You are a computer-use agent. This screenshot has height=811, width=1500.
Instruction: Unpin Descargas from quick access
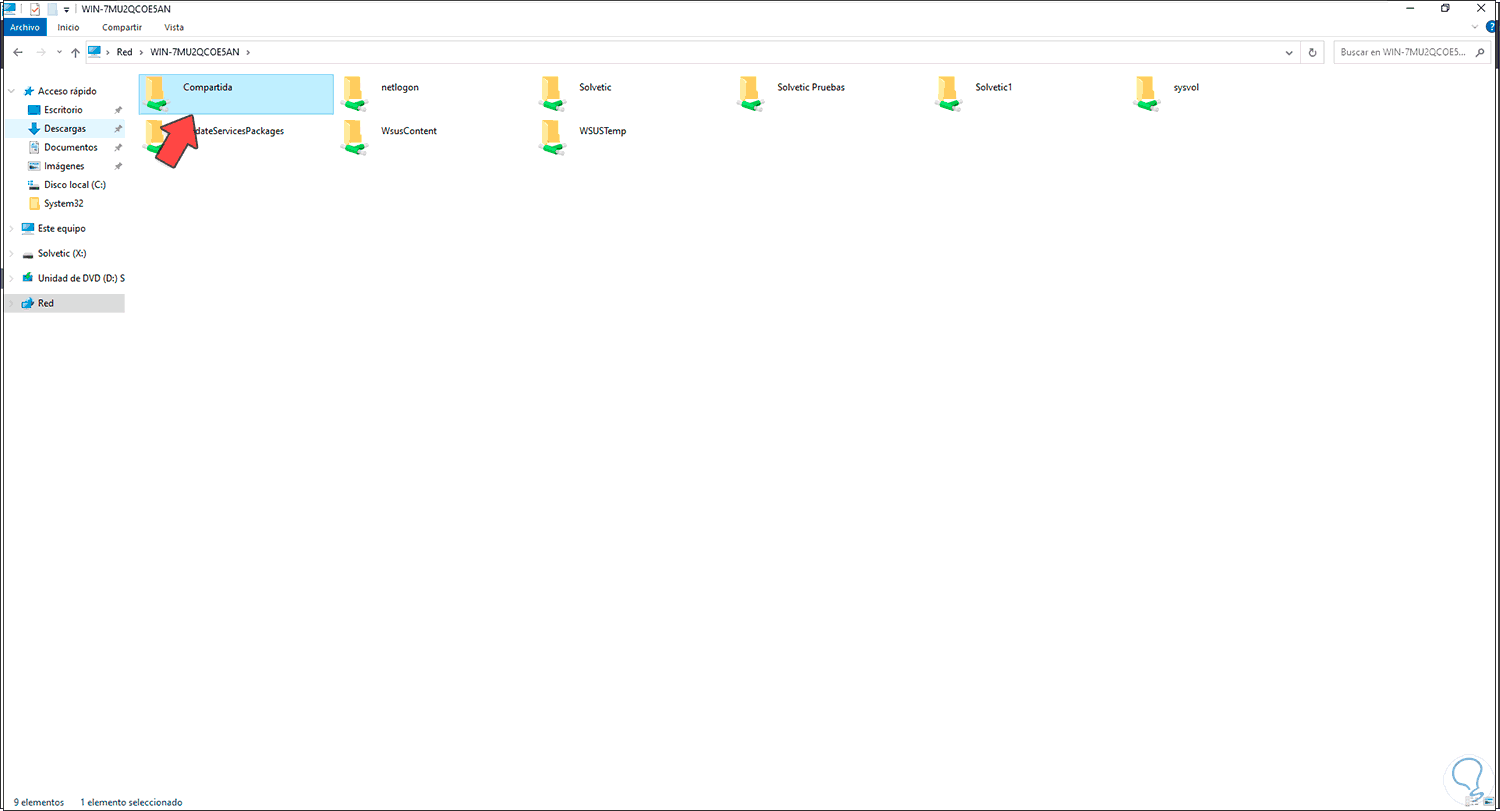(x=117, y=128)
